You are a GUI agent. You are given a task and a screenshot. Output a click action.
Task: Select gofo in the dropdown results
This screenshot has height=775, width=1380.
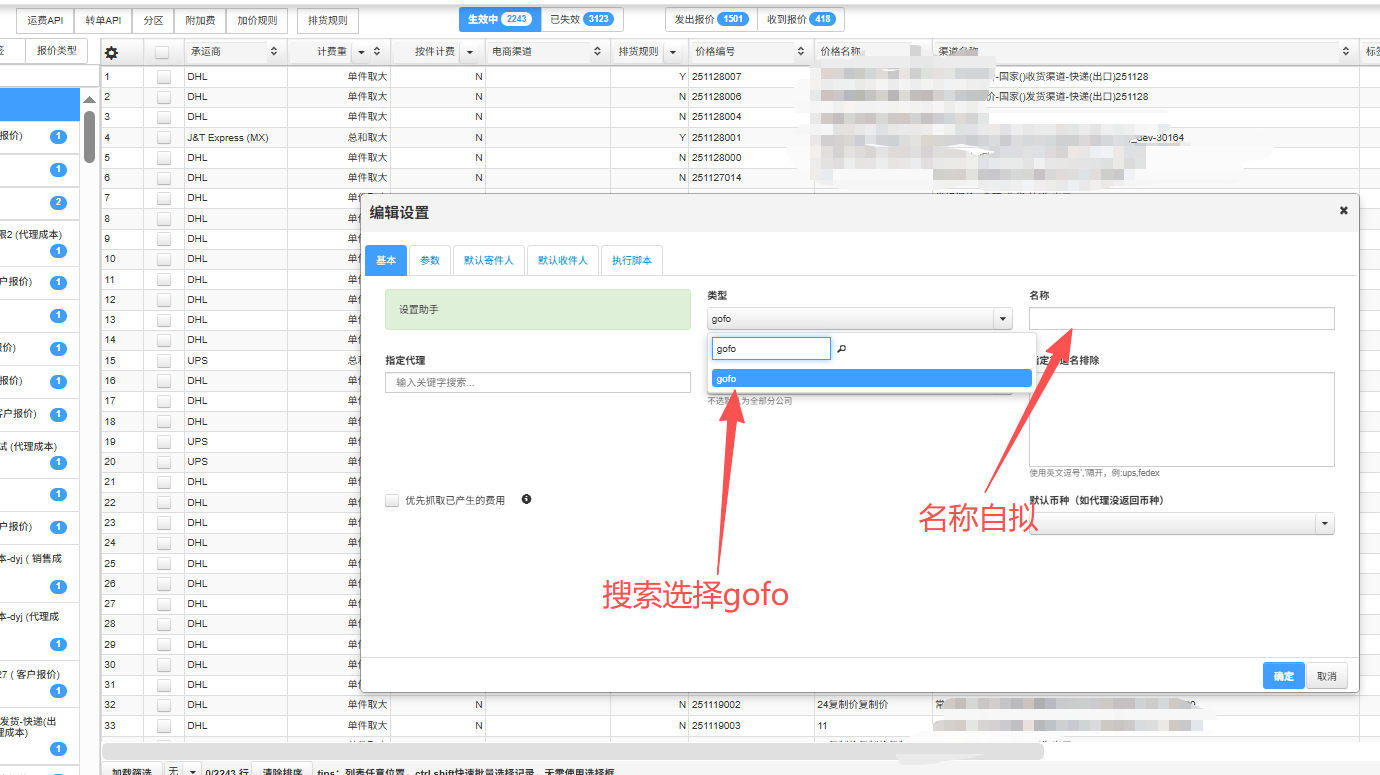(x=871, y=379)
